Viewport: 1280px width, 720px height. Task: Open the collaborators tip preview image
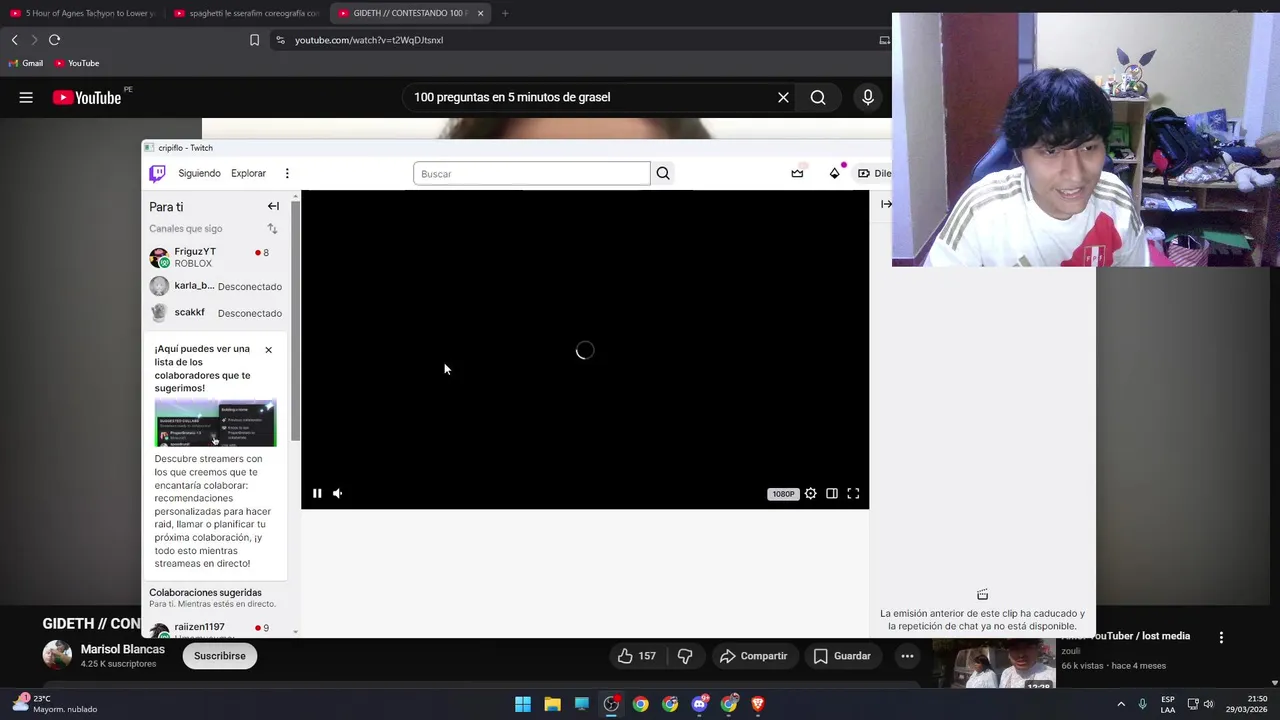pos(215,424)
